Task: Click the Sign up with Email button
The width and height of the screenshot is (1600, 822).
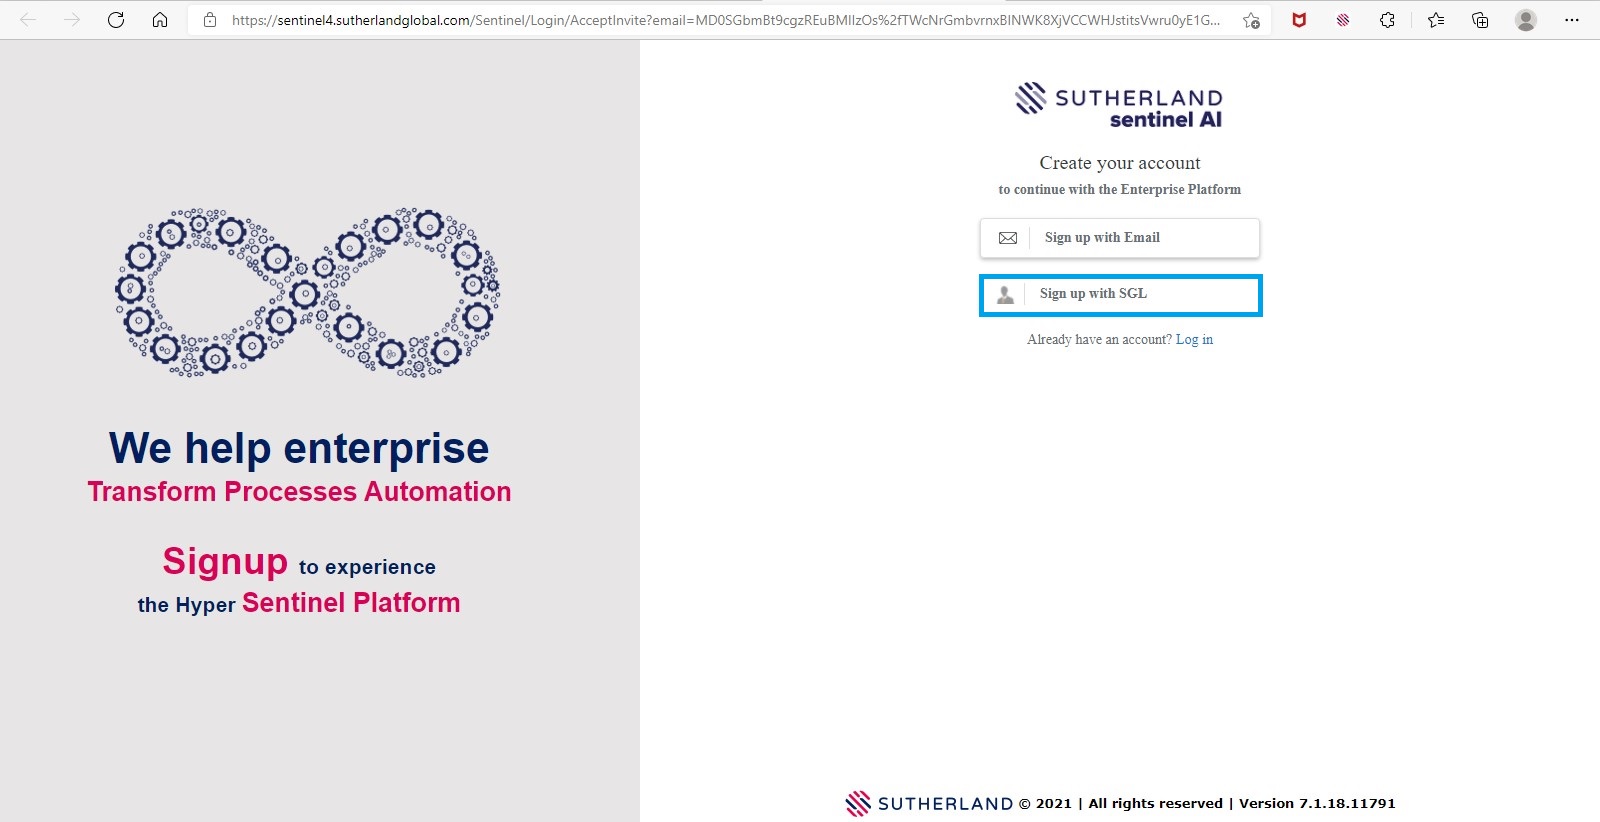Action: [1119, 238]
